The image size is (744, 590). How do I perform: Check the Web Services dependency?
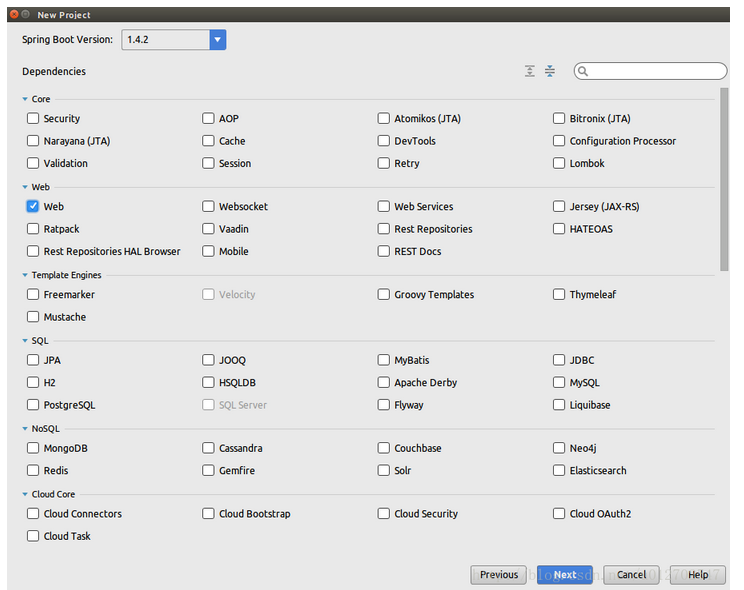click(383, 206)
